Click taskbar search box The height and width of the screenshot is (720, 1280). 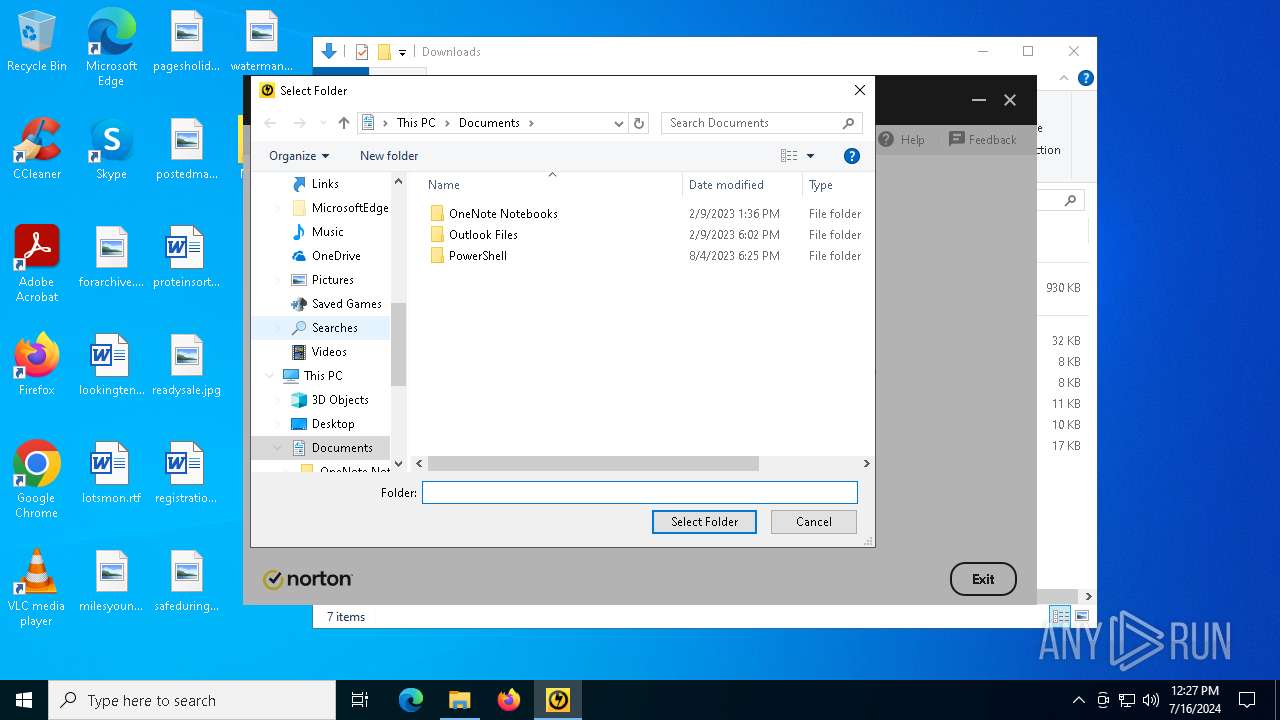point(192,700)
